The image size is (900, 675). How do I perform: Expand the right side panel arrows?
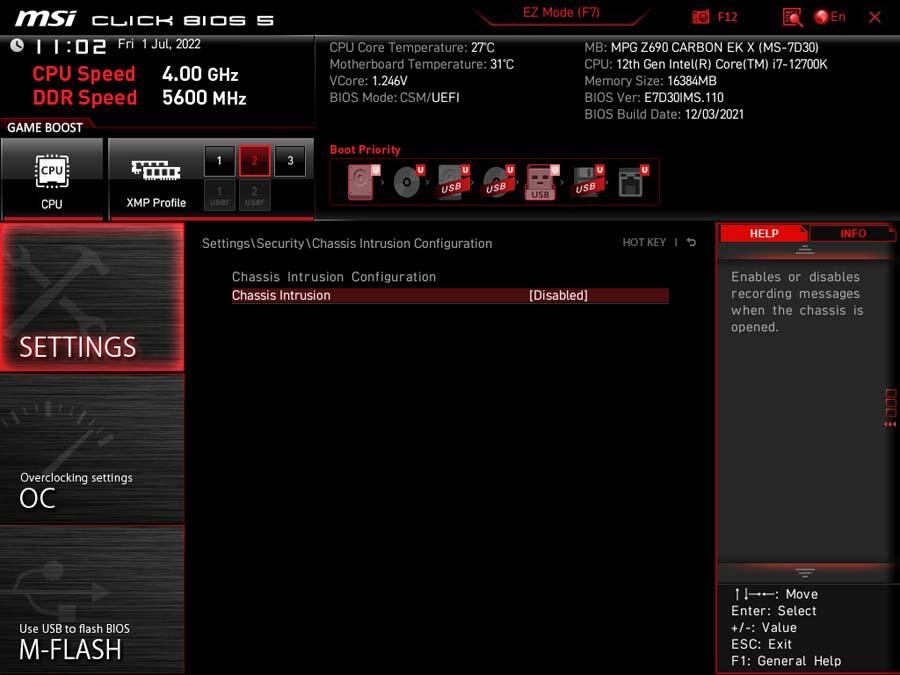tap(889, 408)
